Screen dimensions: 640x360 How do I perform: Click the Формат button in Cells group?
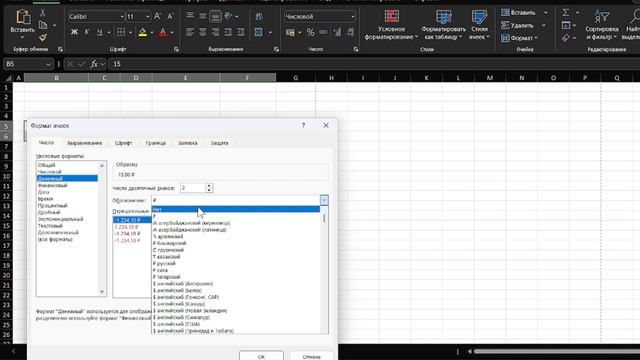(520, 38)
